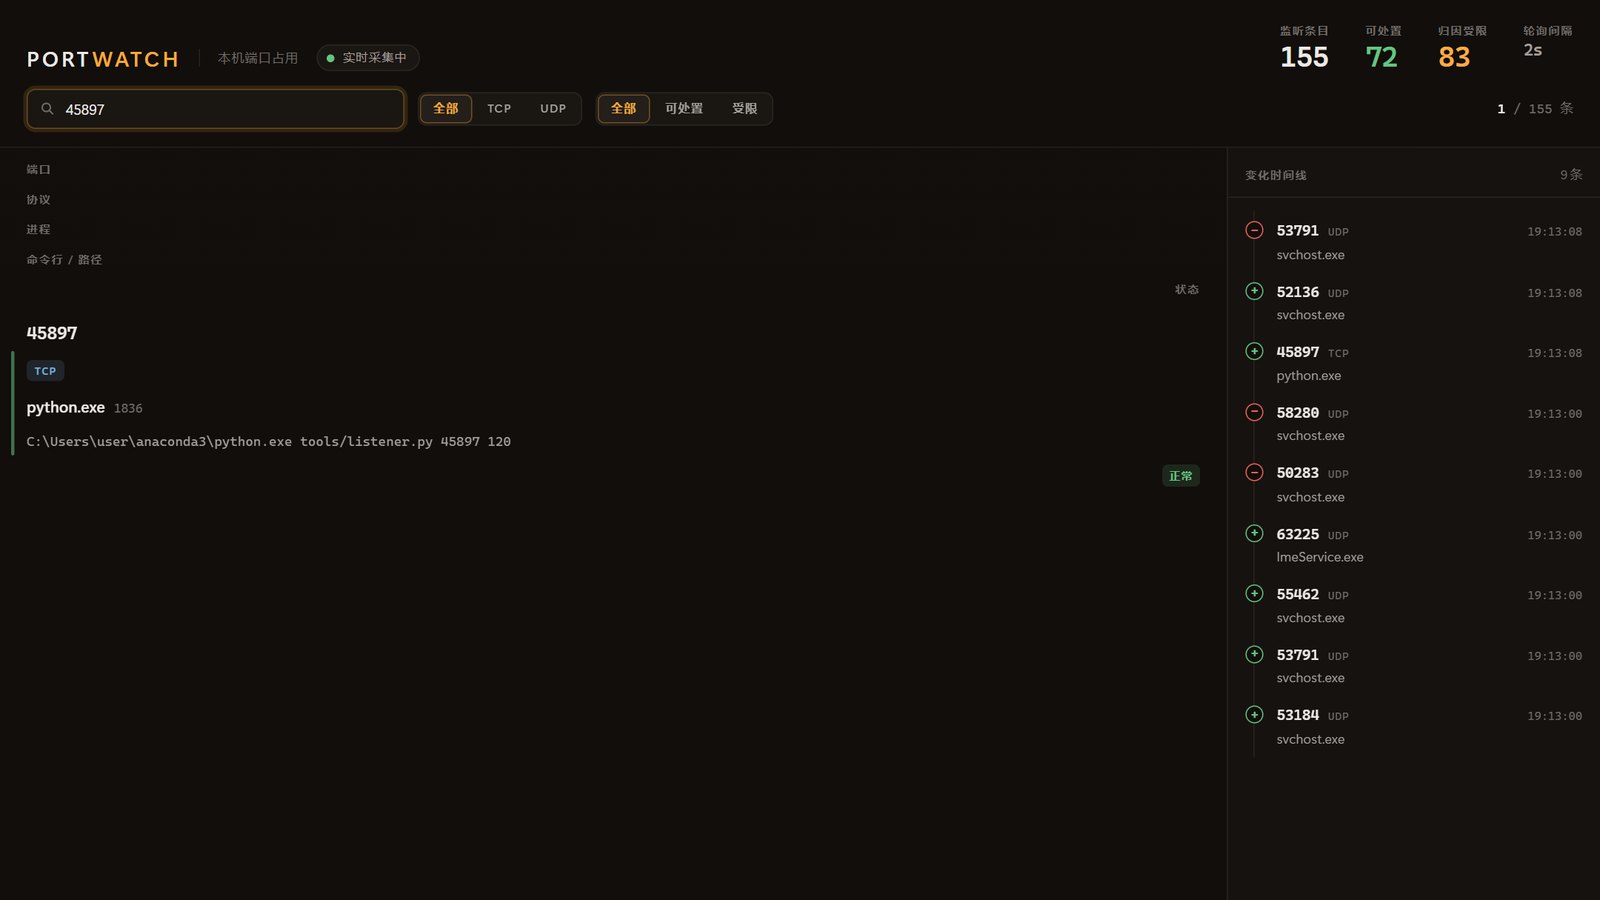
Task: Click the red minus icon beside 53791 at 19:13:08
Action: click(x=1254, y=230)
